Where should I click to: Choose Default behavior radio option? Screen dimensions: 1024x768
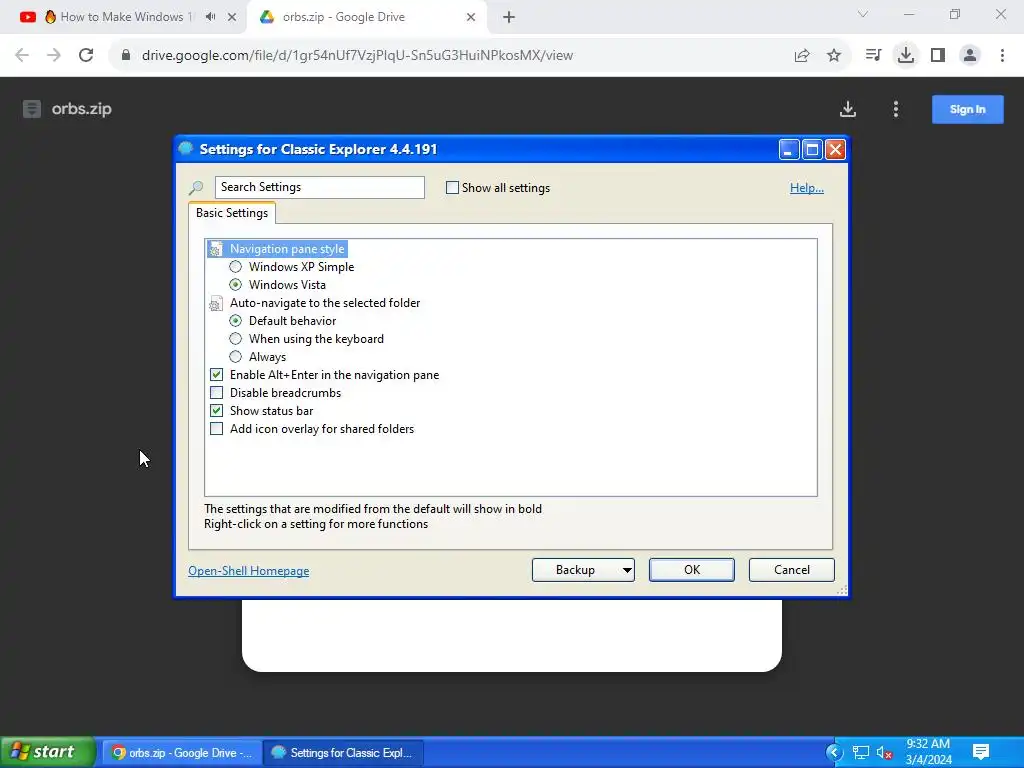click(x=235, y=321)
